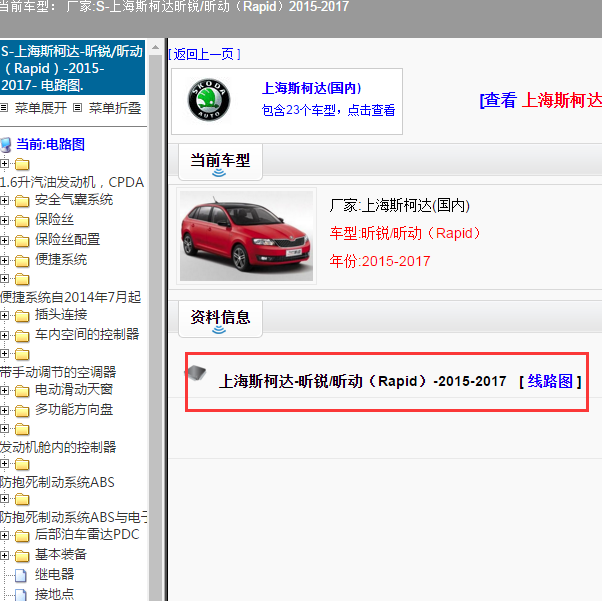This screenshot has height=601, width=602.
Task: Open the 线路图 link
Action: (x=550, y=381)
